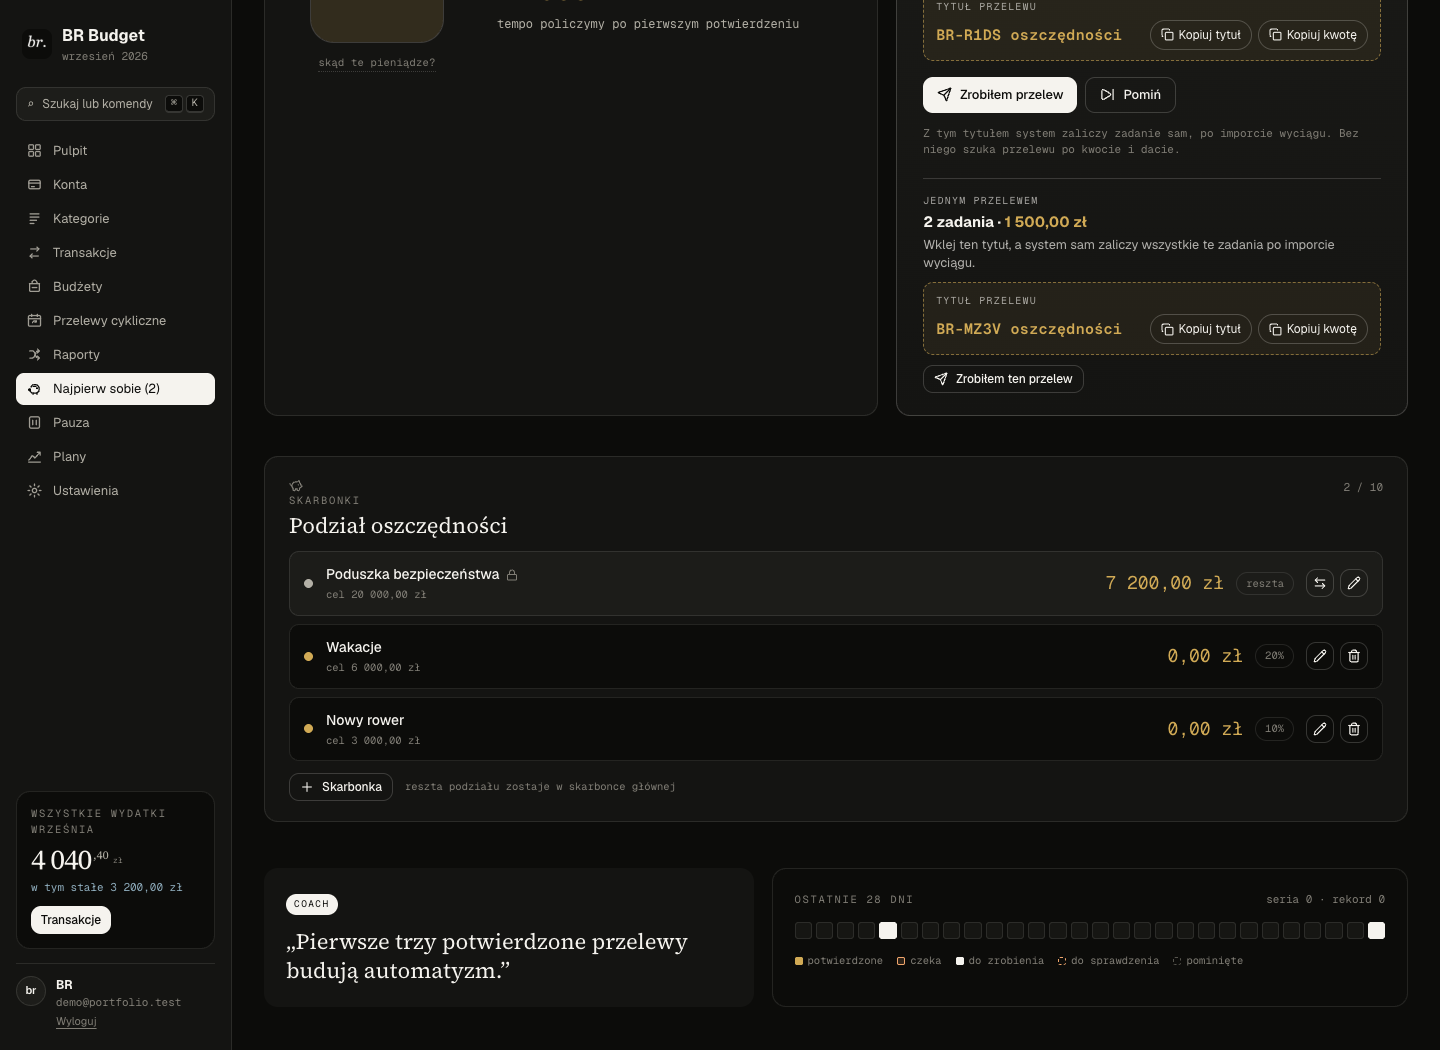Screen dimensions: 1440x1050
Task: Open the Konta section
Action: click(x=115, y=185)
